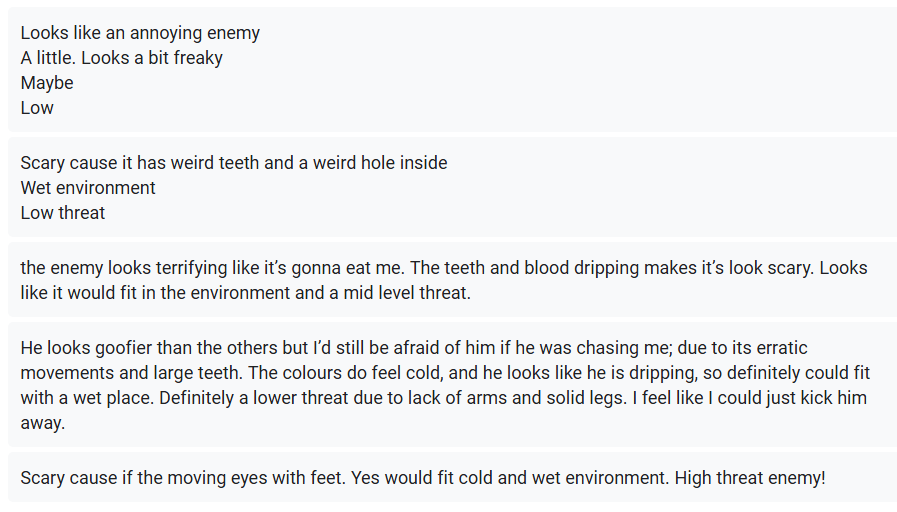Click the 'Low threat' response line
The image size is (897, 512).
[63, 213]
